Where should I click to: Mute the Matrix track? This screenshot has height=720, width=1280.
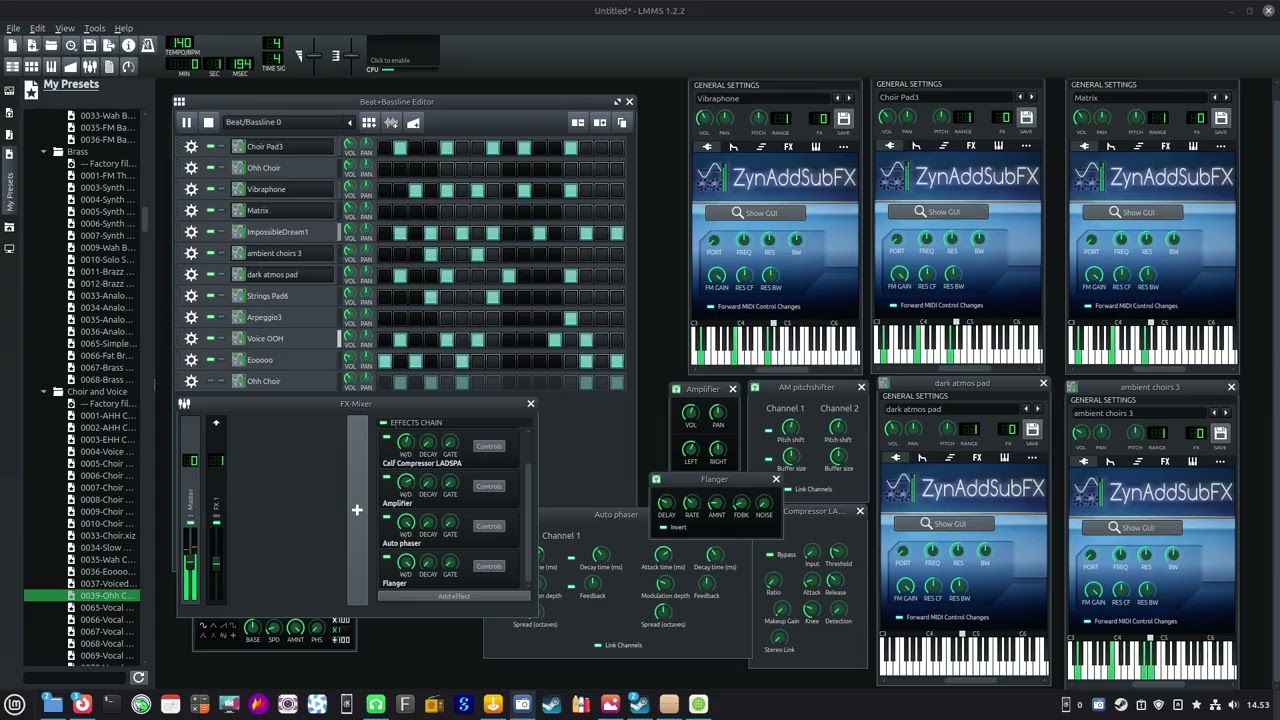click(211, 211)
